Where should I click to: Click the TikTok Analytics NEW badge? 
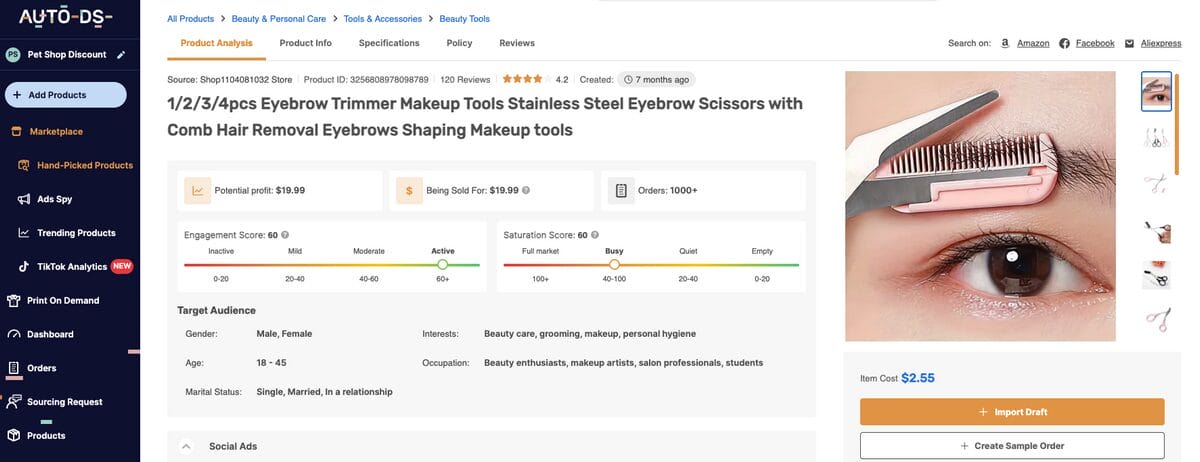[122, 267]
